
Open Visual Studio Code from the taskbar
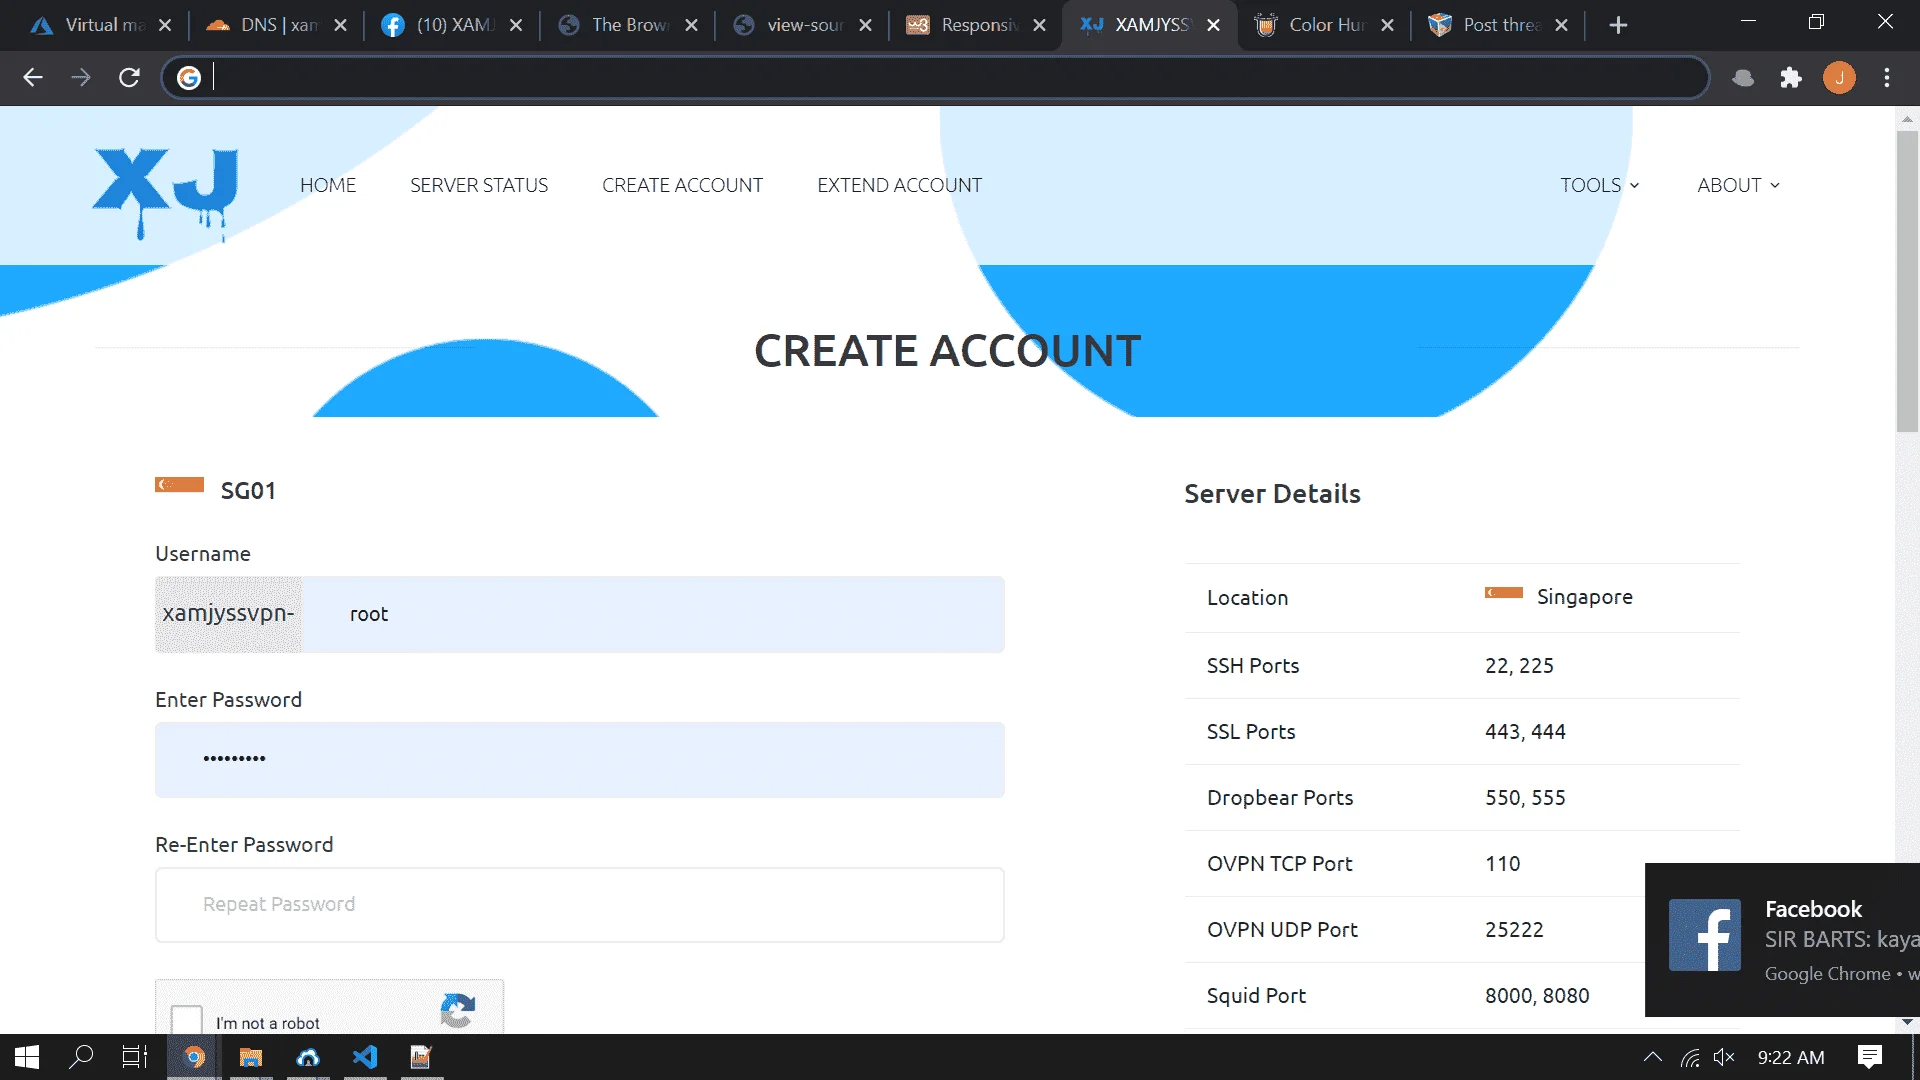point(365,1057)
